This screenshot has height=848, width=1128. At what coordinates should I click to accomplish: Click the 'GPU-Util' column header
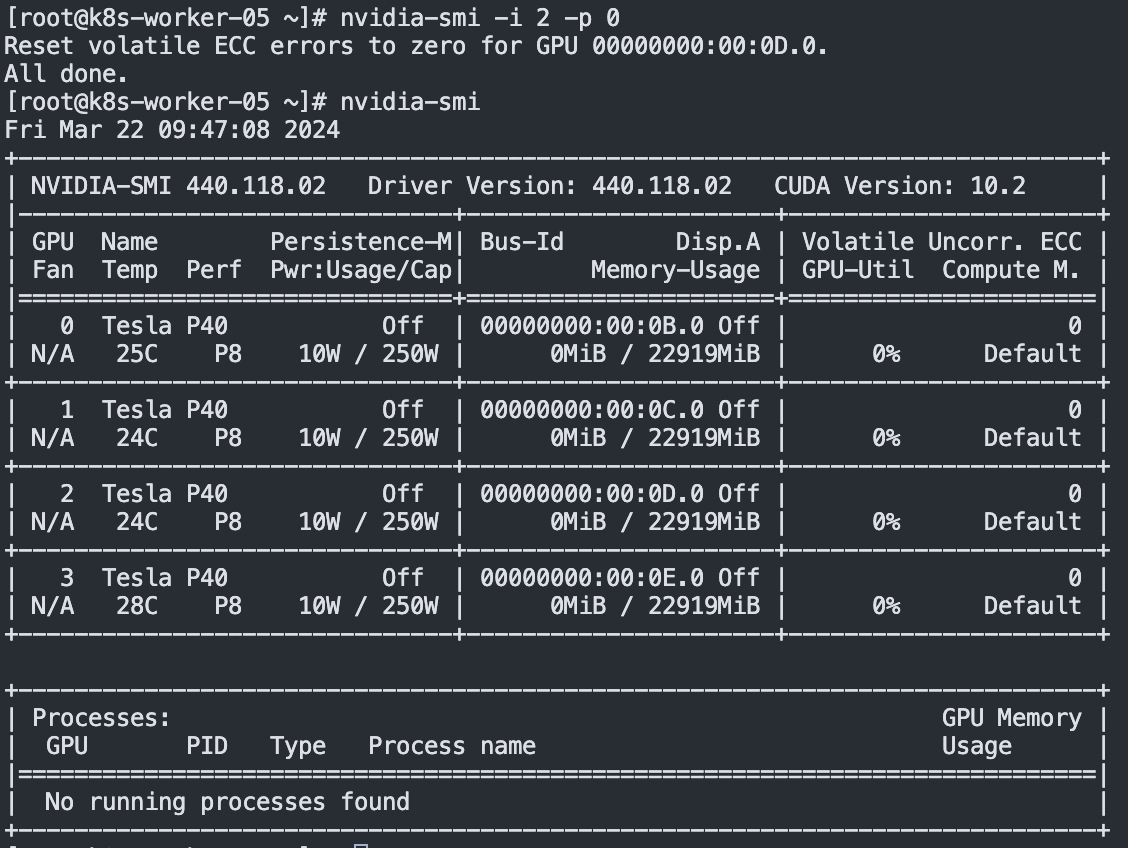[x=858, y=270]
